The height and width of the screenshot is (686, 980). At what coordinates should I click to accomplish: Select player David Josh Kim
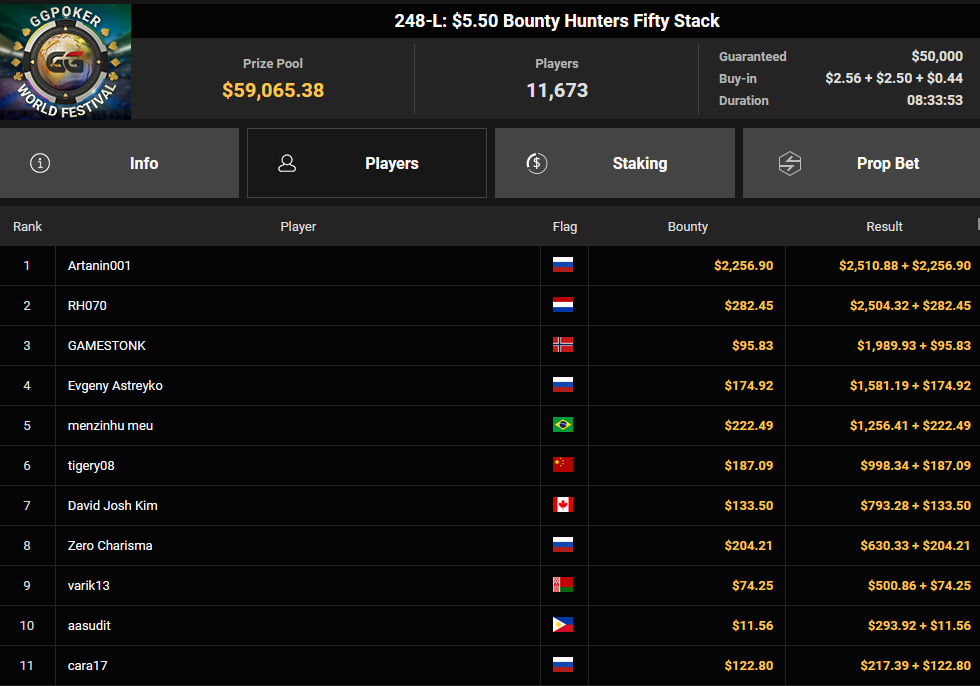tap(112, 505)
